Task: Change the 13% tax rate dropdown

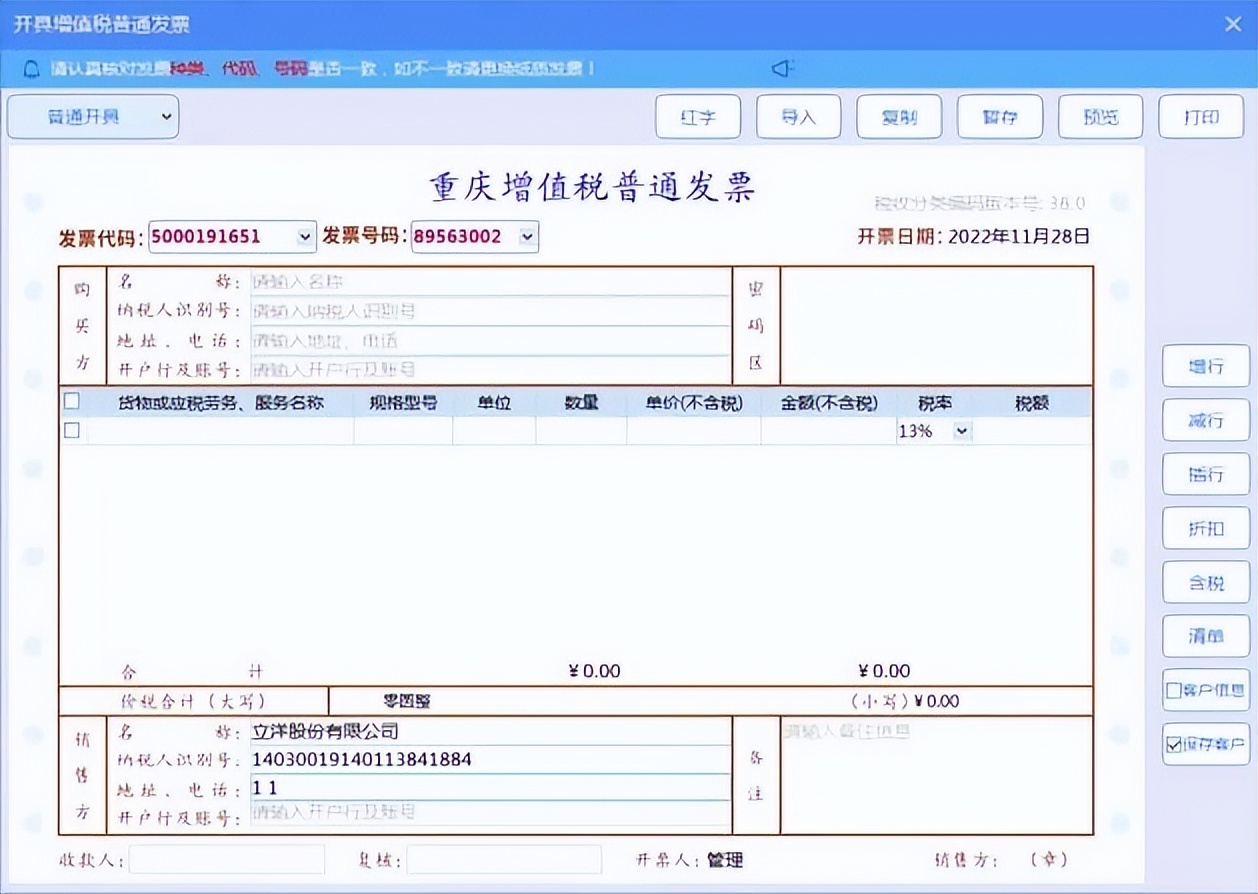Action: 960,431
